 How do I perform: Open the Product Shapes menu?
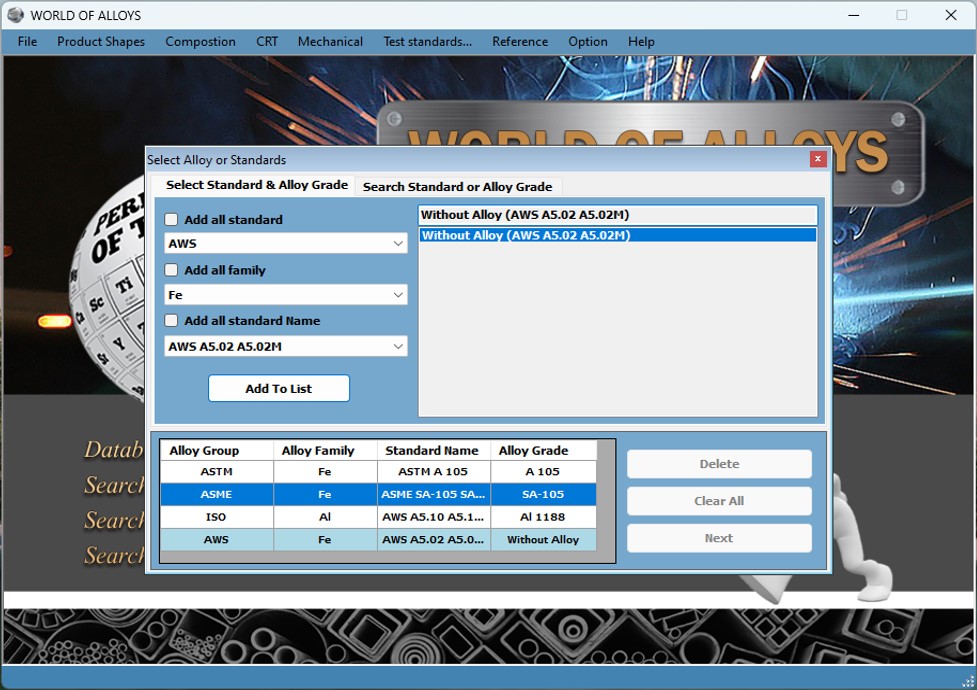[x=101, y=42]
